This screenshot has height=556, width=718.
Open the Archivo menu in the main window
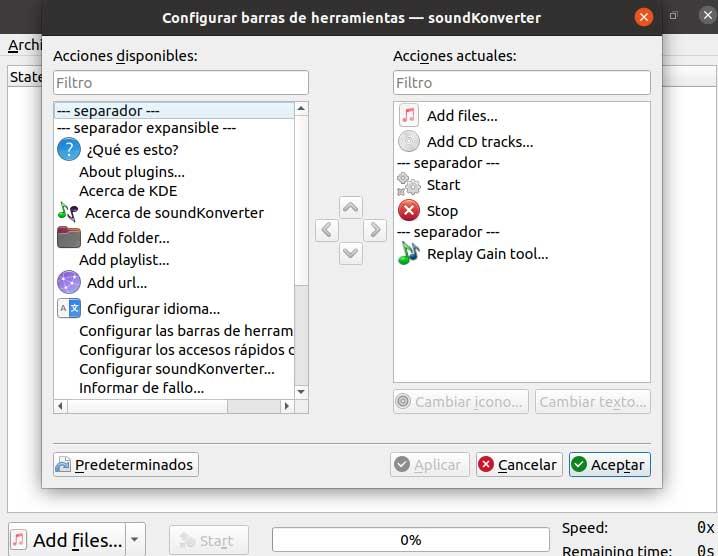pyautogui.click(x=25, y=45)
